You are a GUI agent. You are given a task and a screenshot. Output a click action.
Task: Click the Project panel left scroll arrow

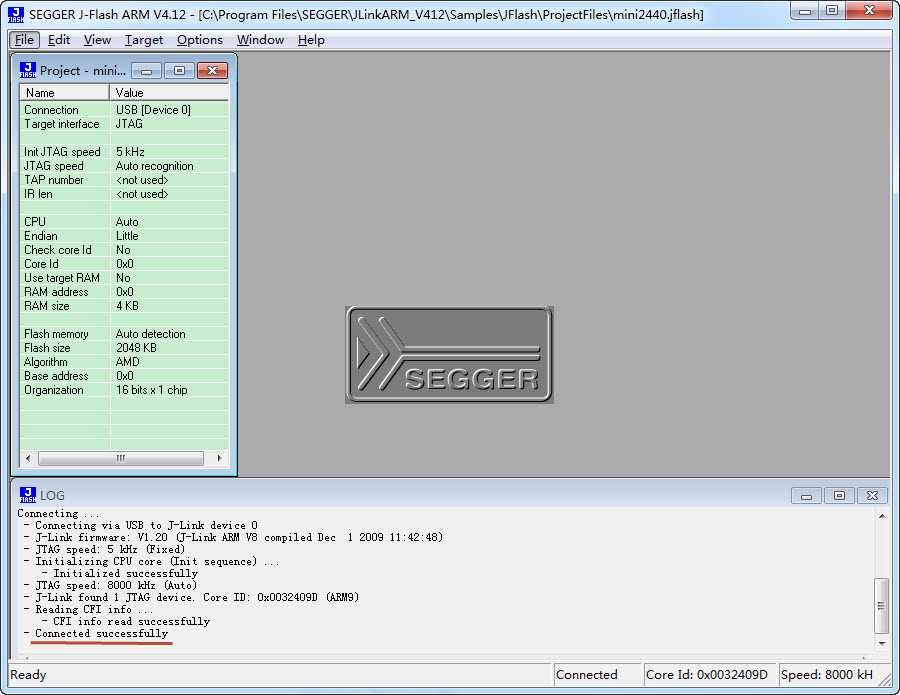point(28,458)
